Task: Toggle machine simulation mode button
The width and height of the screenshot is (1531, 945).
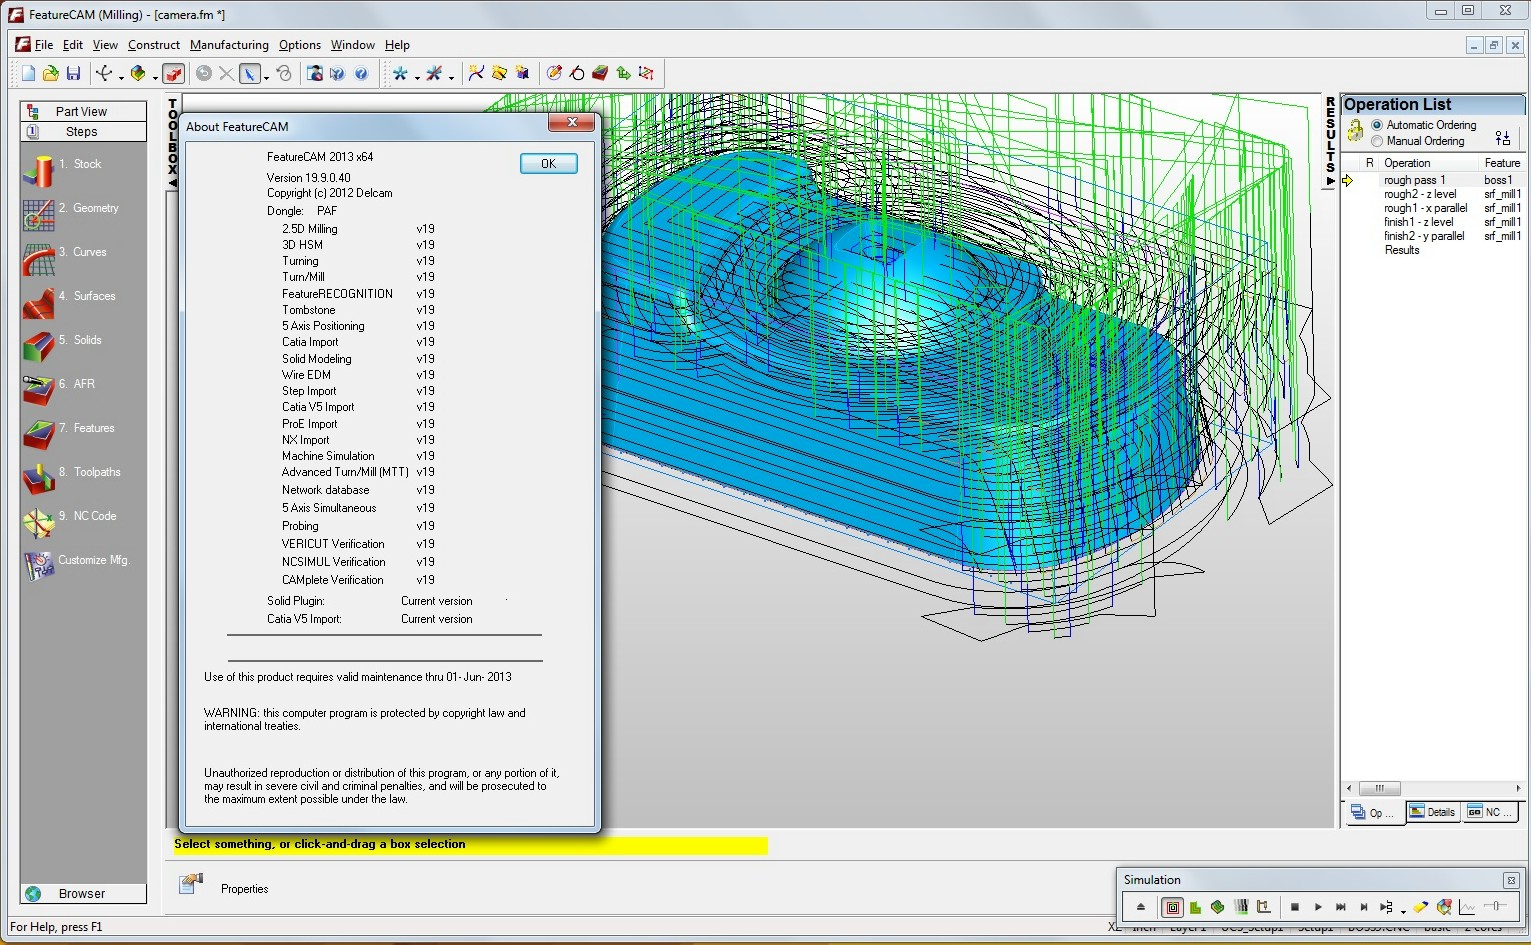Action: pos(1264,907)
